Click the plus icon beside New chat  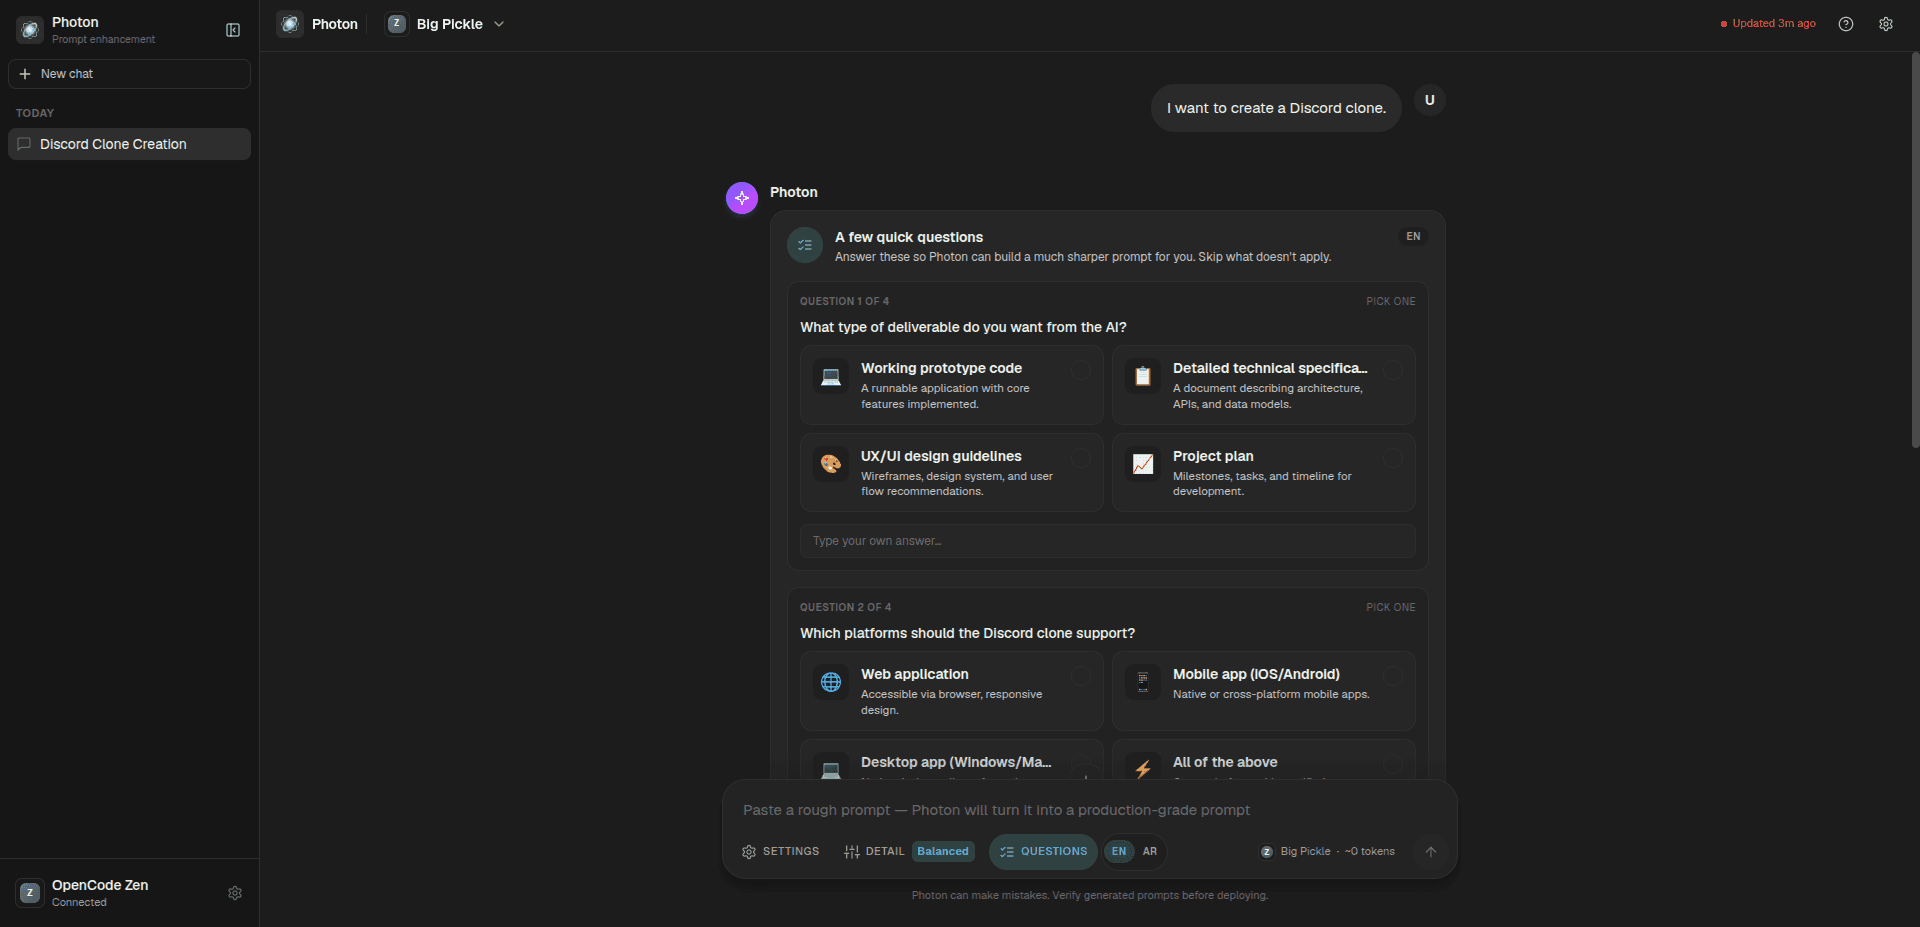[x=25, y=74]
